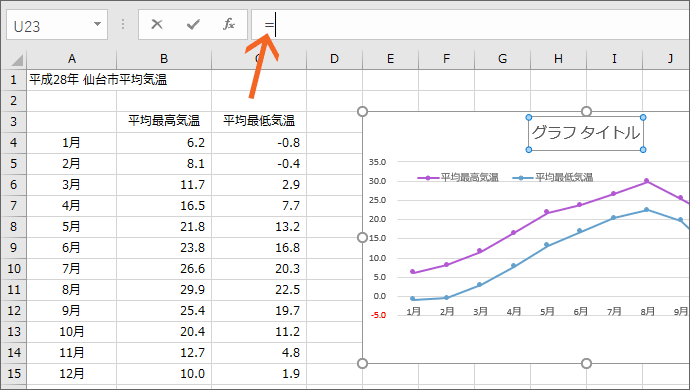This screenshot has width=690, height=390.
Task: Cancel formula entry with the X icon
Action: tap(157, 24)
